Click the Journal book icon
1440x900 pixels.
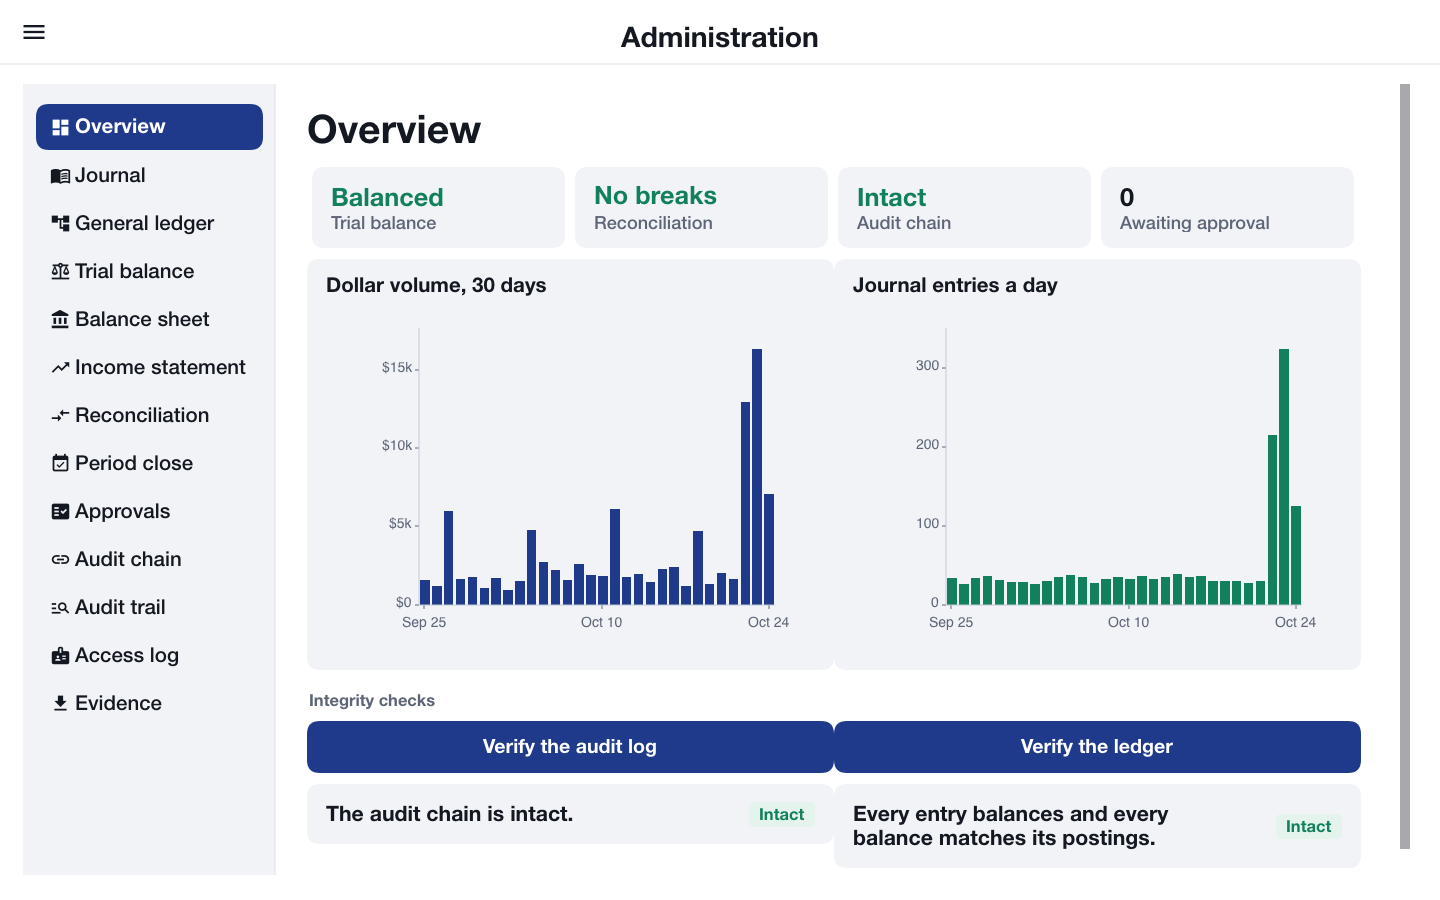[60, 176]
